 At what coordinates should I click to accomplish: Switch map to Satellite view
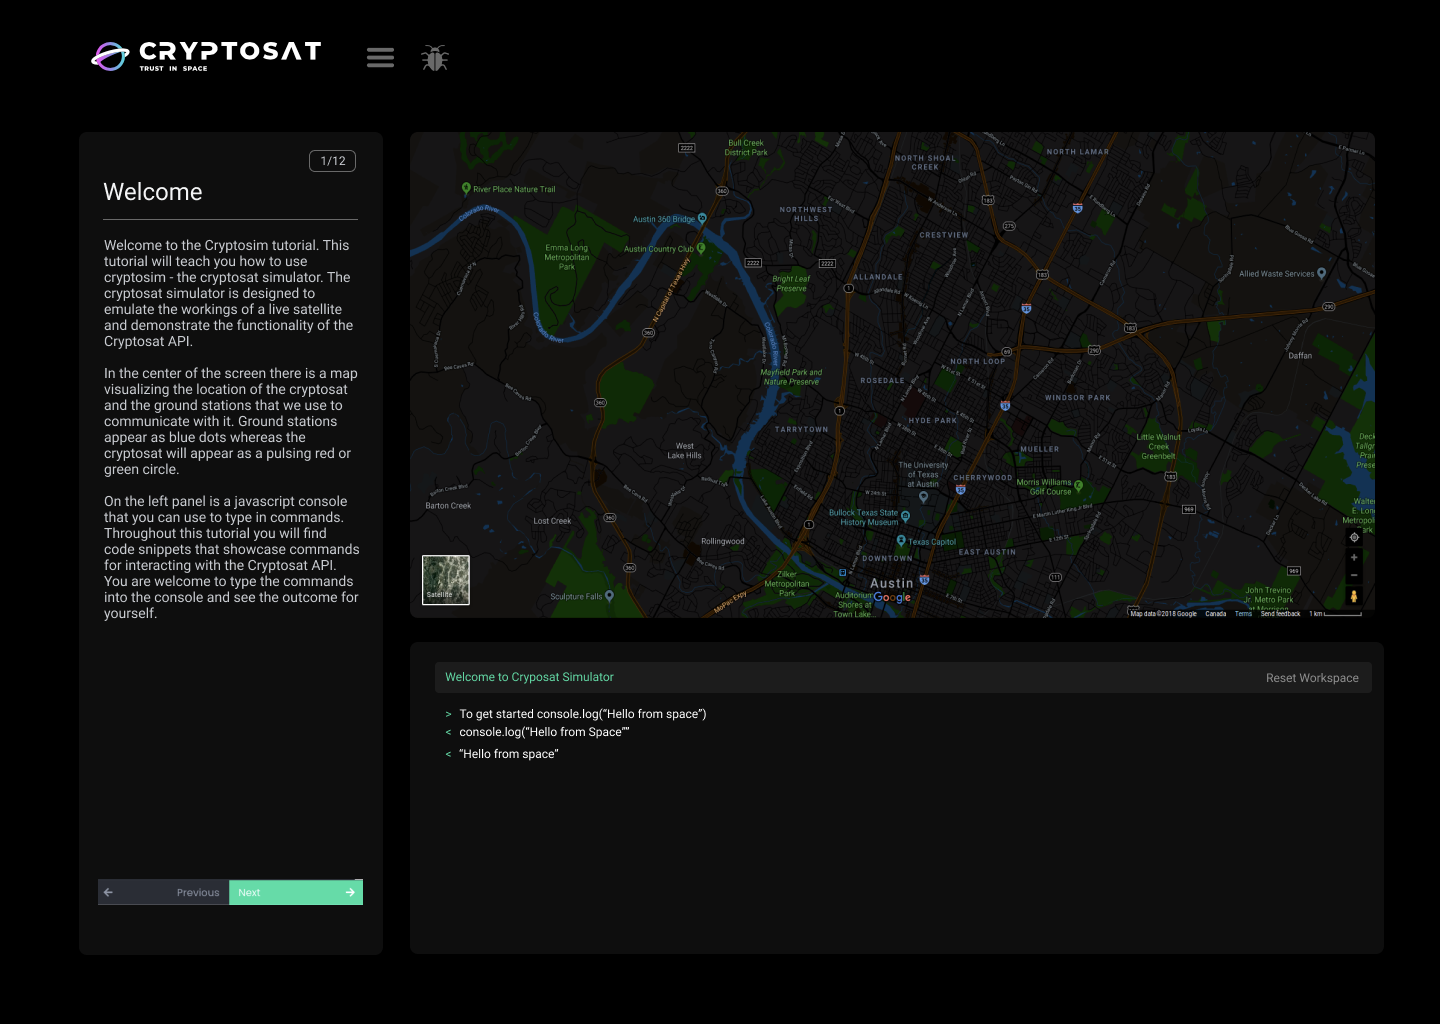point(446,580)
